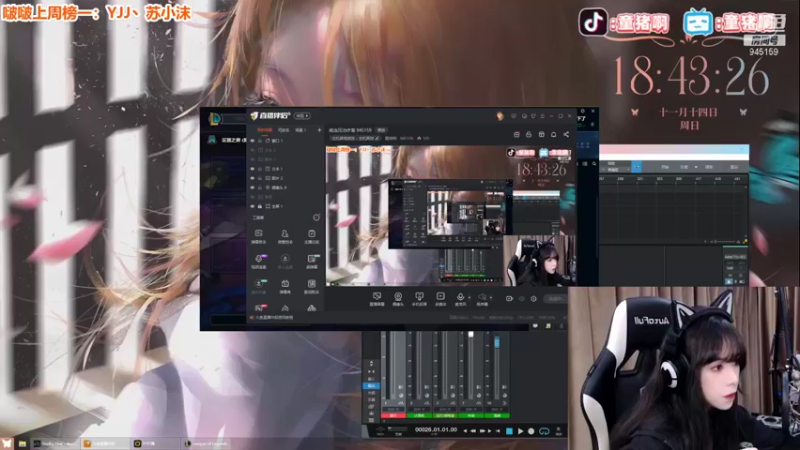Switch to Studio One on the taskbar
800x450 pixels.
pyautogui.click(x=55, y=443)
